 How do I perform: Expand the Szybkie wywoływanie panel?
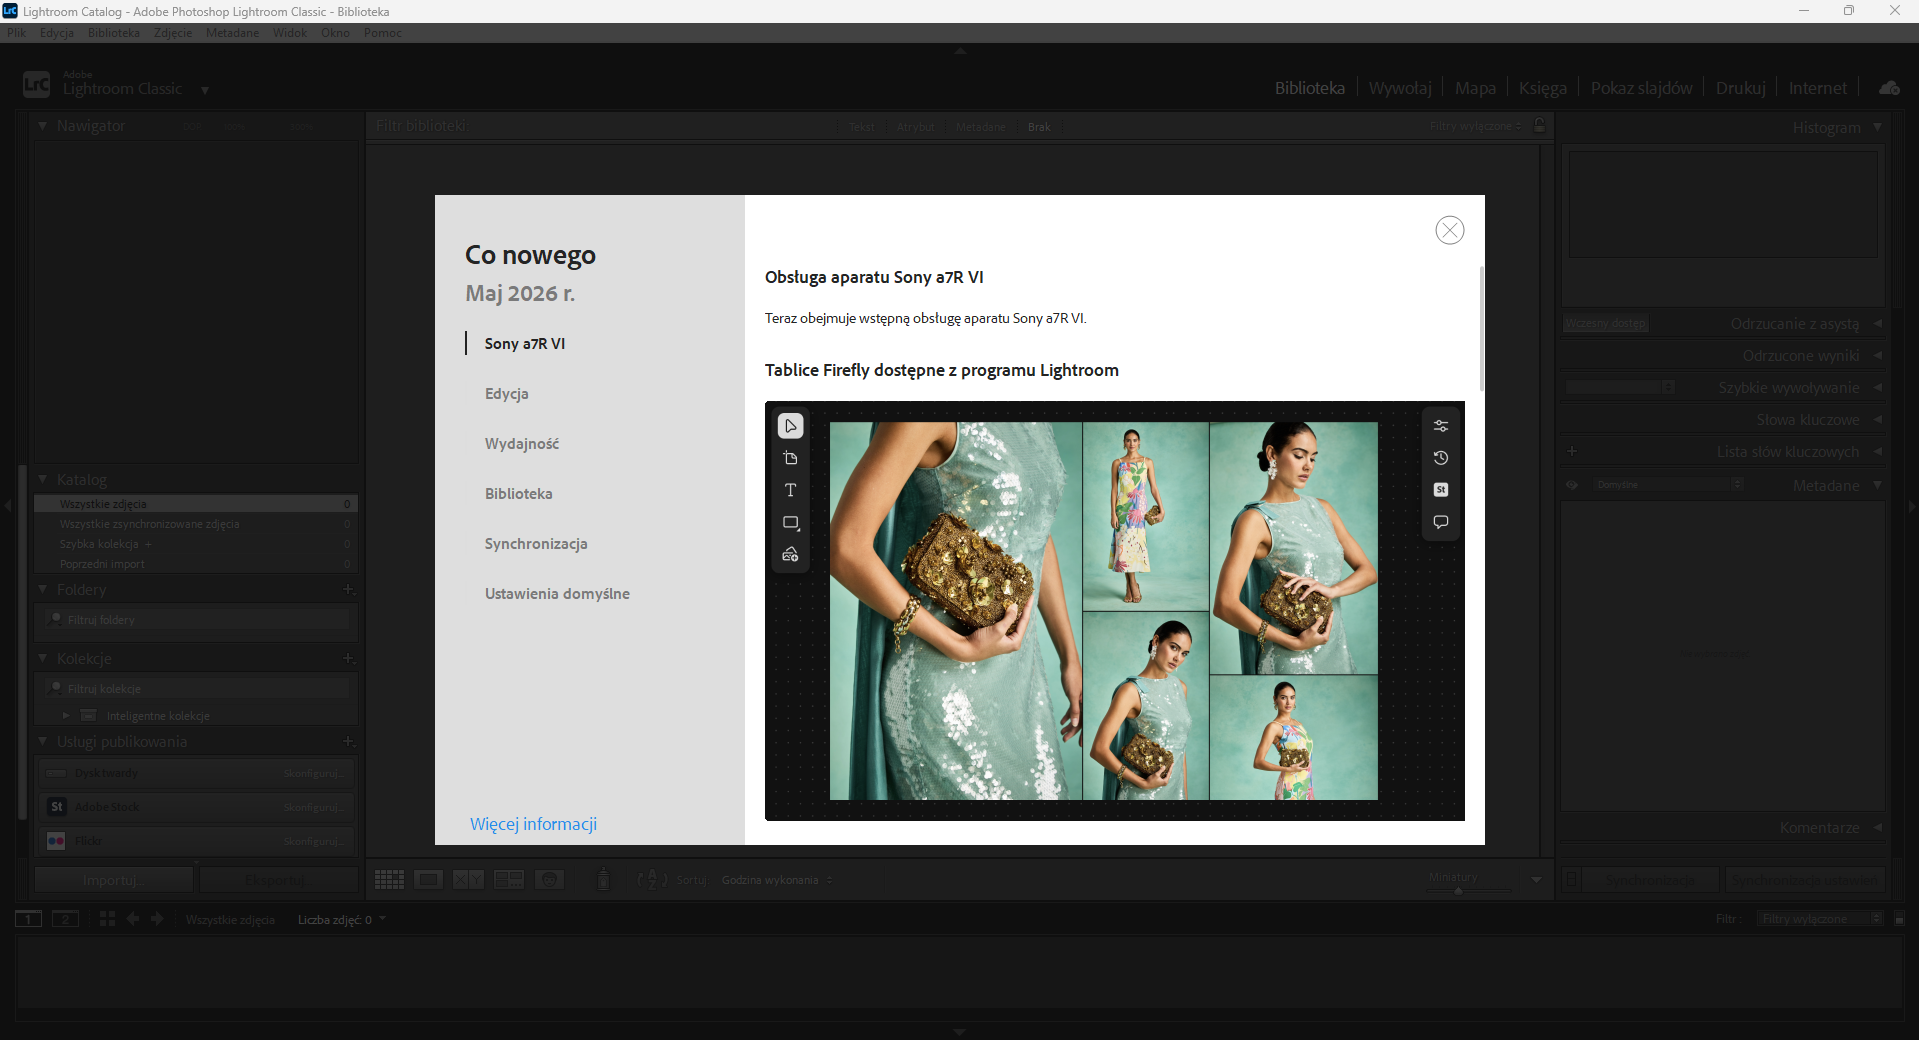point(1877,388)
